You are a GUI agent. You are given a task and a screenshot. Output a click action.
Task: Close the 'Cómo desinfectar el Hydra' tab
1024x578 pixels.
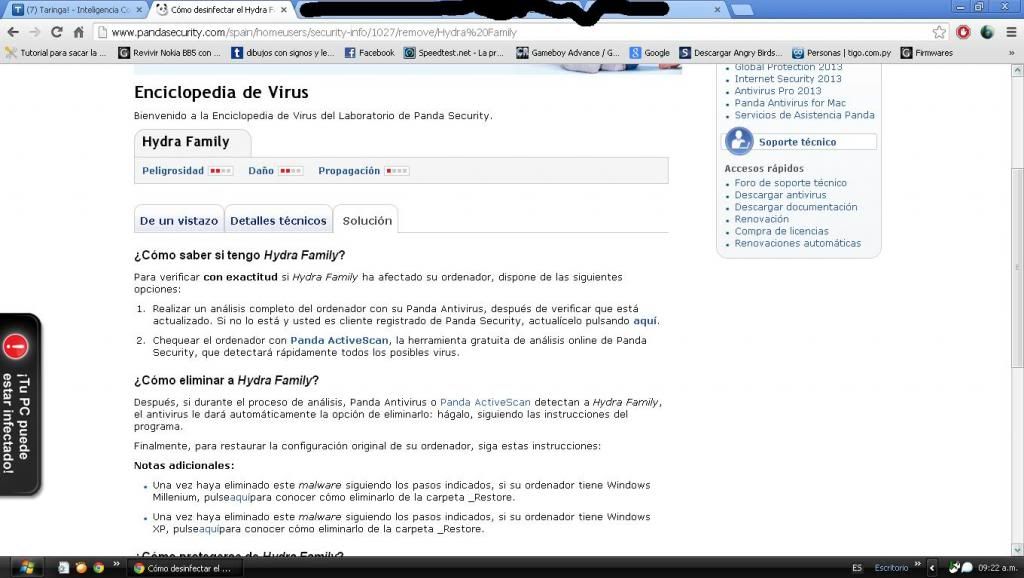tap(283, 10)
